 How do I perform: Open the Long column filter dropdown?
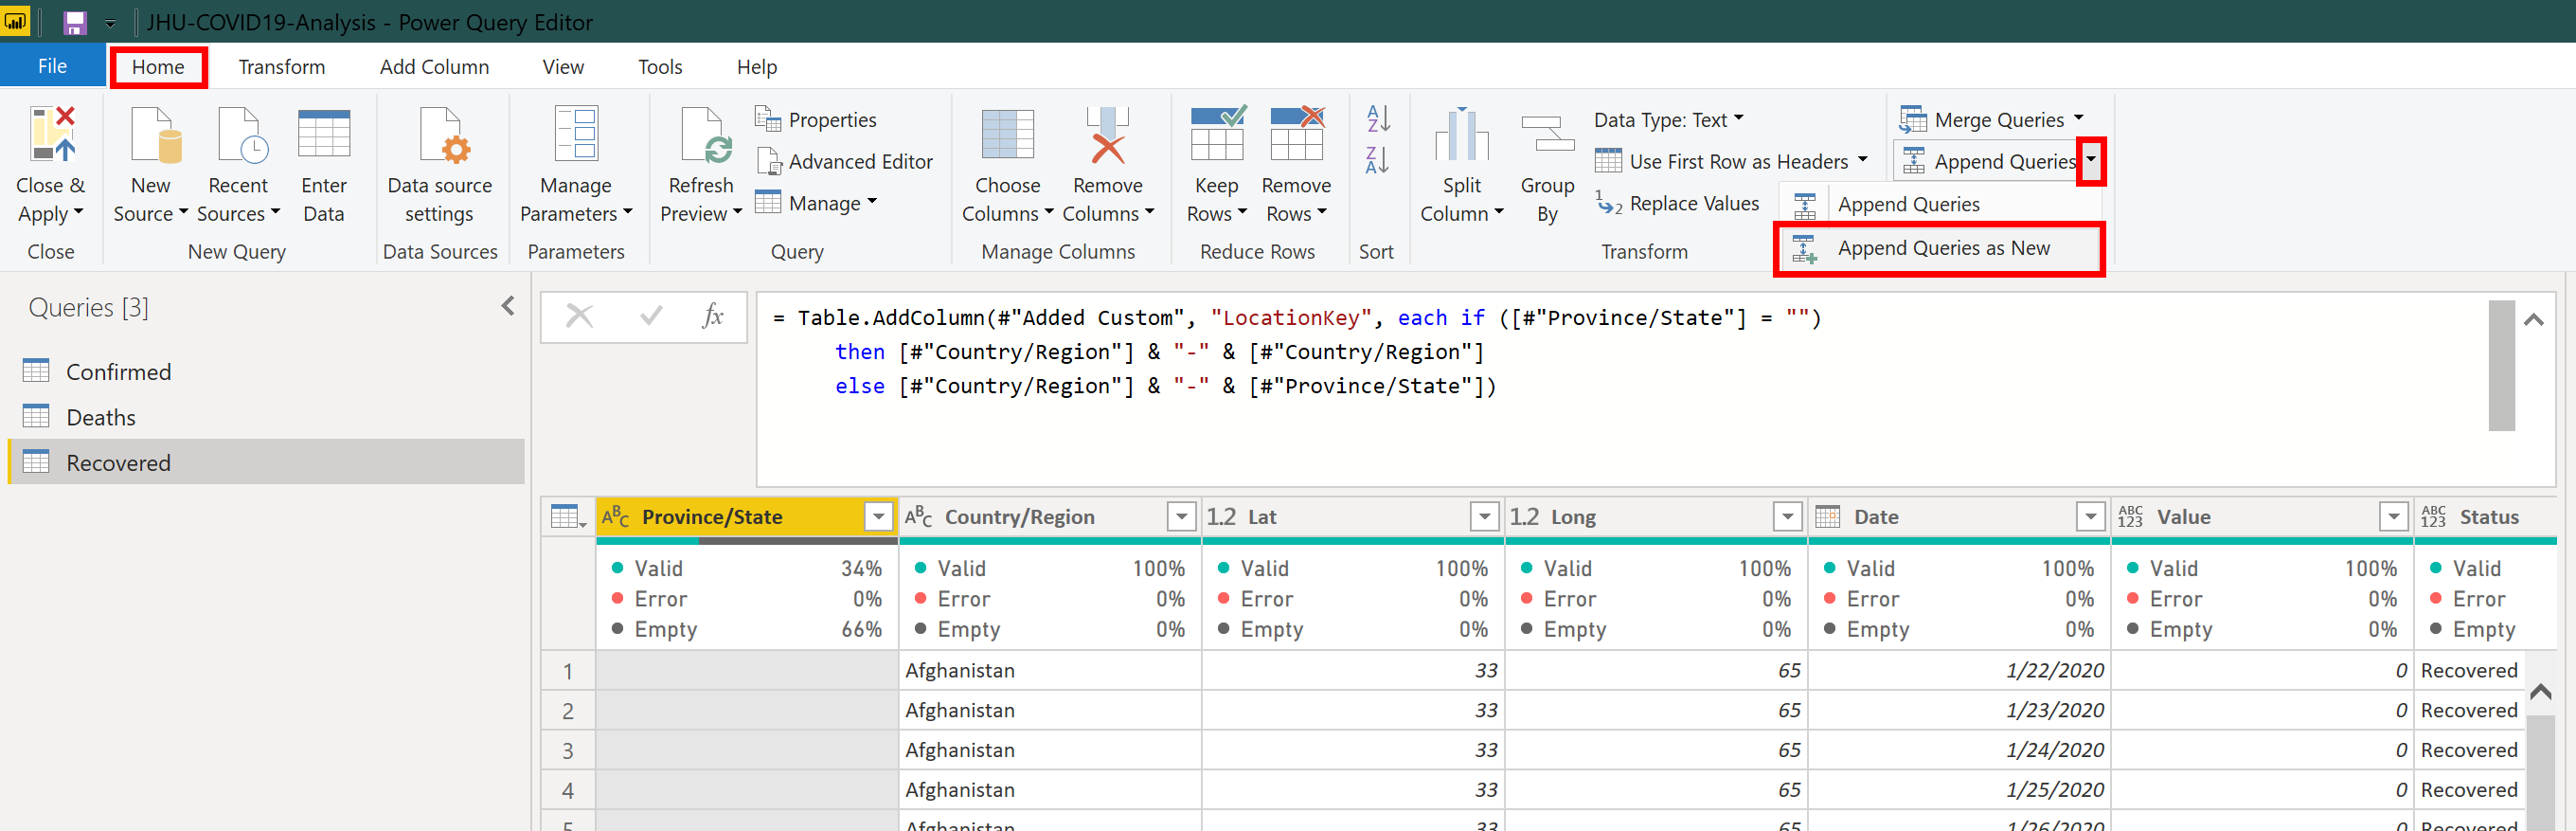pos(1787,517)
